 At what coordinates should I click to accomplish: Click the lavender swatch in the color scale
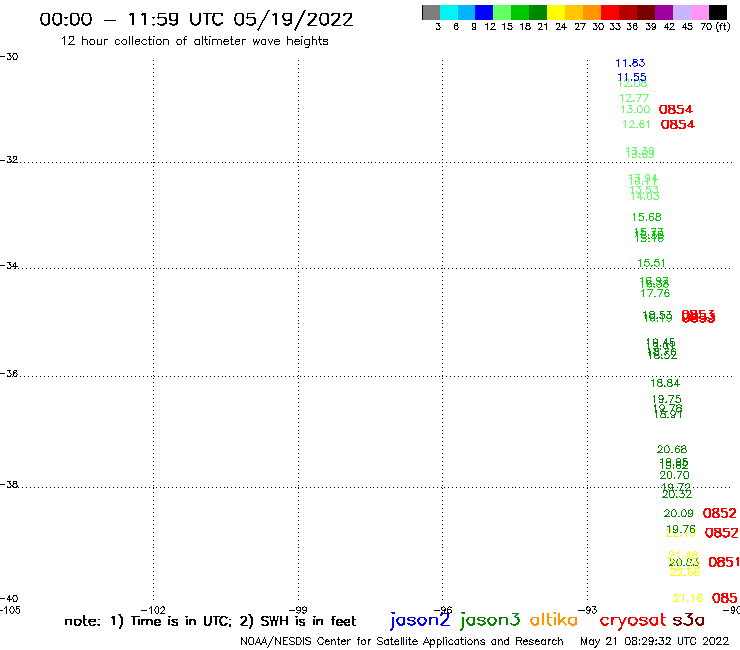click(x=682, y=12)
